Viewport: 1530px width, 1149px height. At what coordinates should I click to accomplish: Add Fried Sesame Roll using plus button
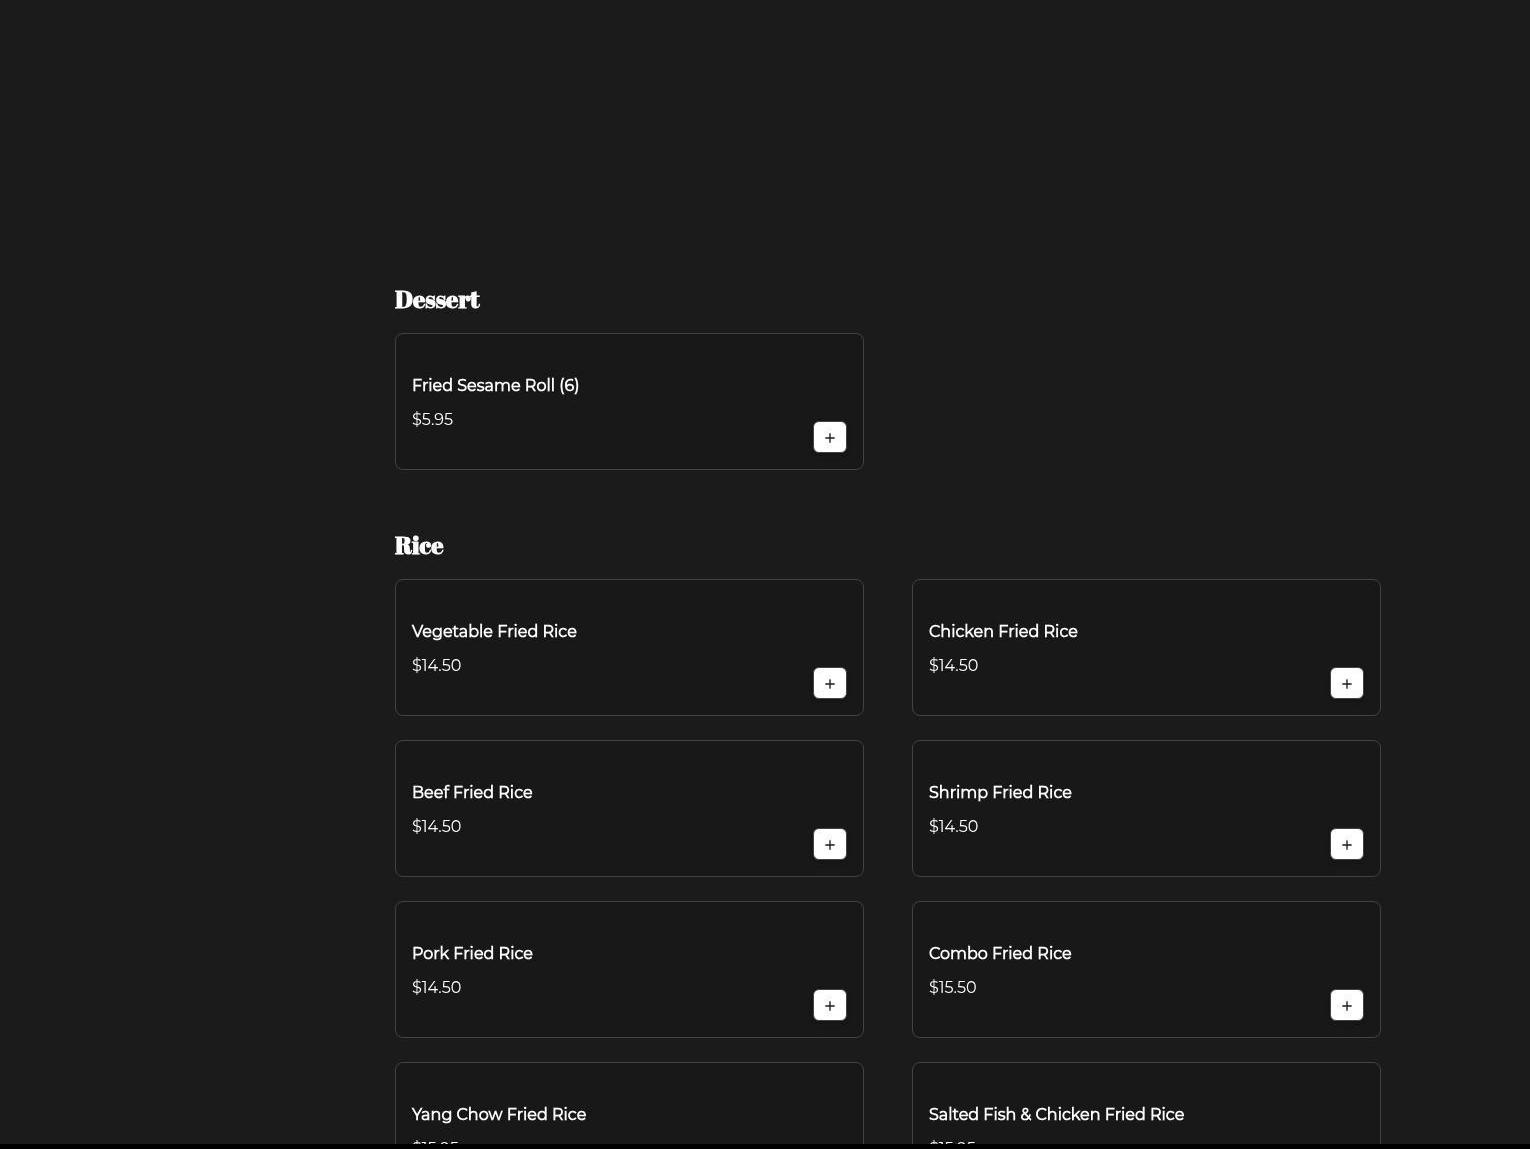pyautogui.click(x=829, y=437)
